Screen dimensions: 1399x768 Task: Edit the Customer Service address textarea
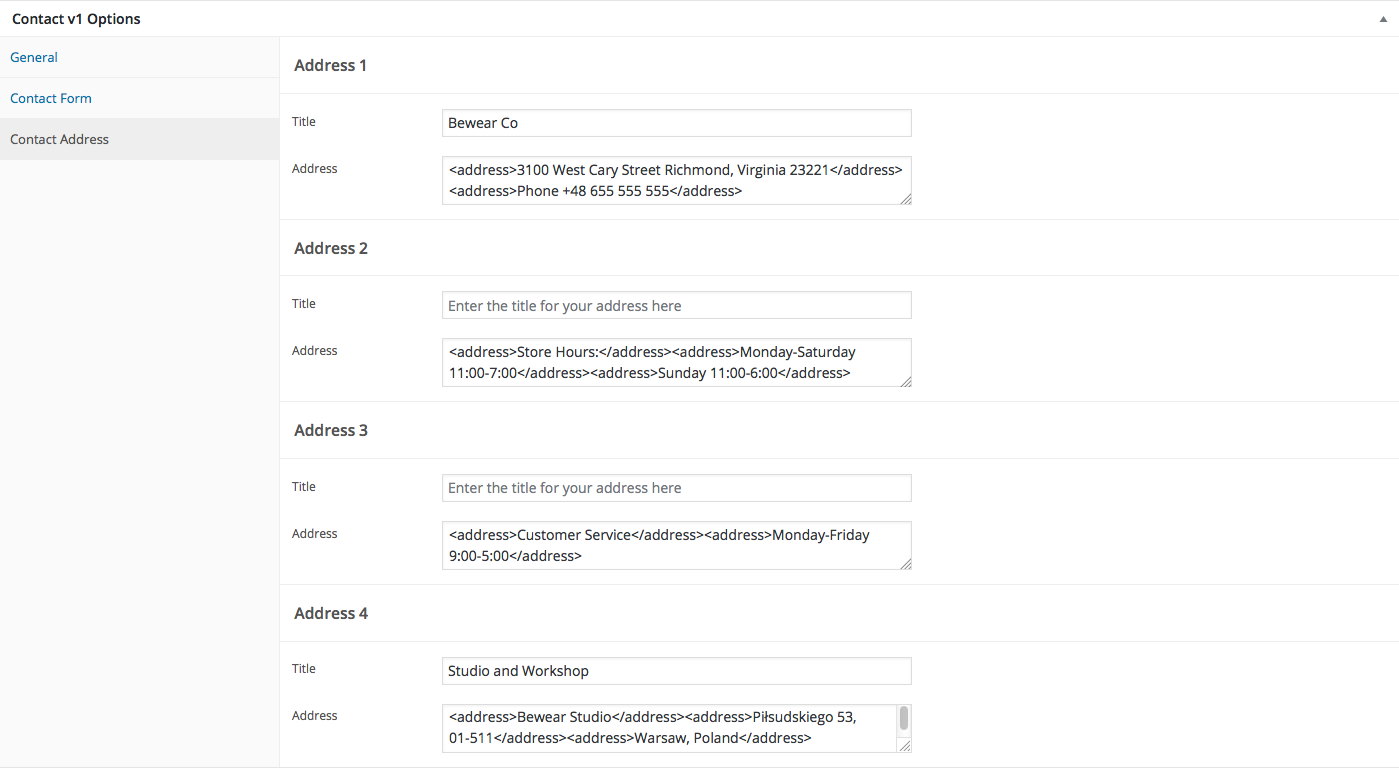click(x=677, y=545)
